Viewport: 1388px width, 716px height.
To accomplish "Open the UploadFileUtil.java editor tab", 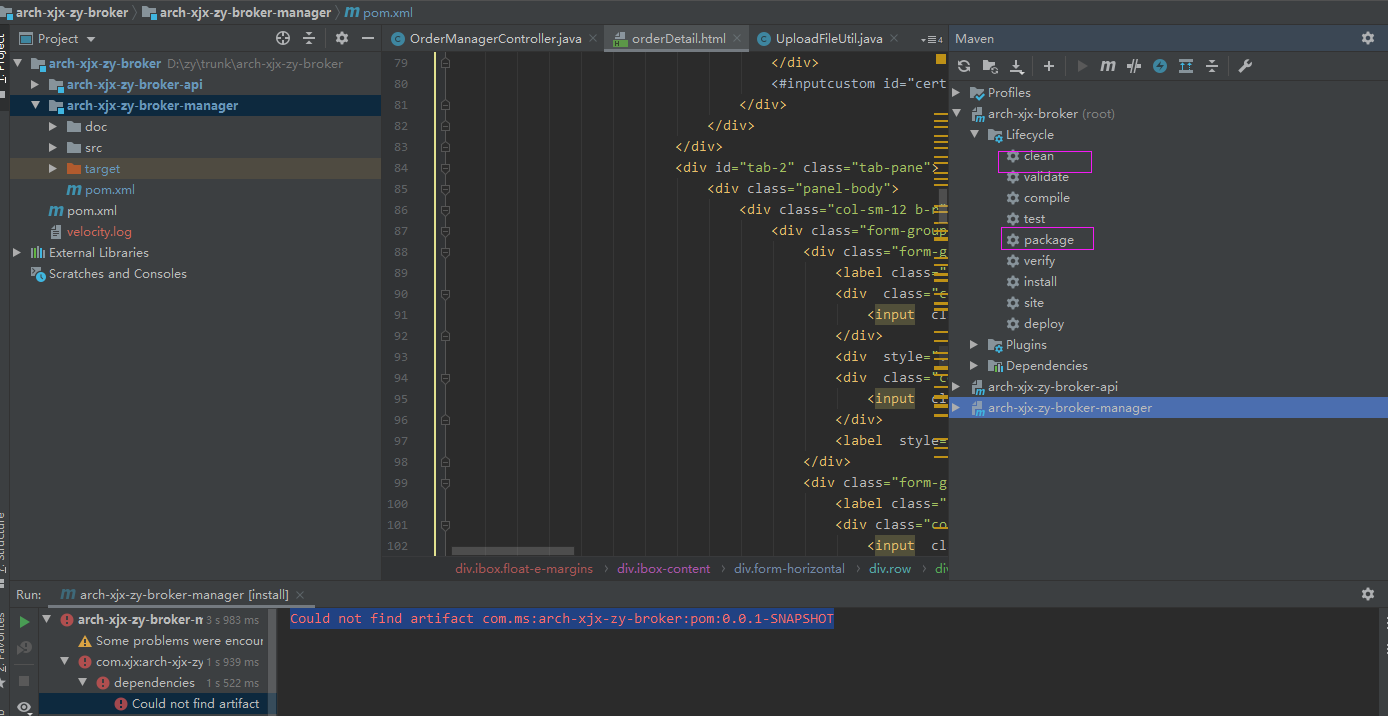I will pos(832,38).
